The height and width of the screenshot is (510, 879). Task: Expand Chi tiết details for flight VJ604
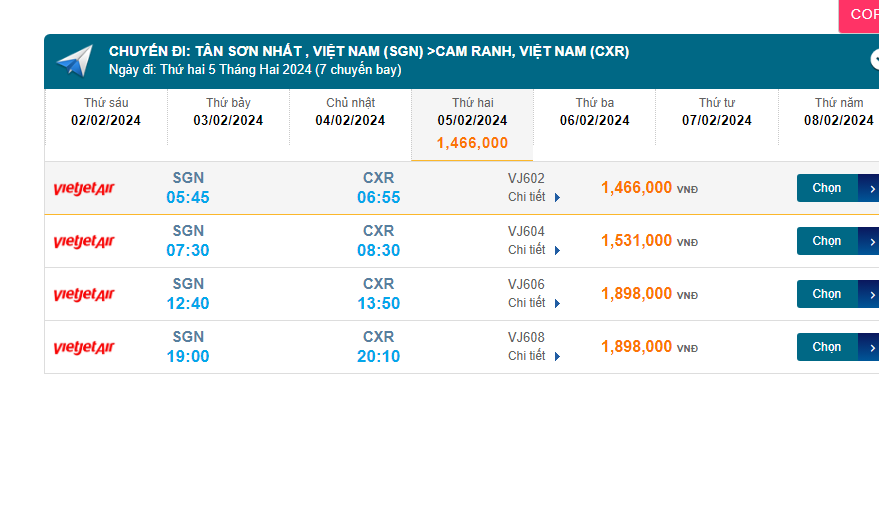coord(534,250)
